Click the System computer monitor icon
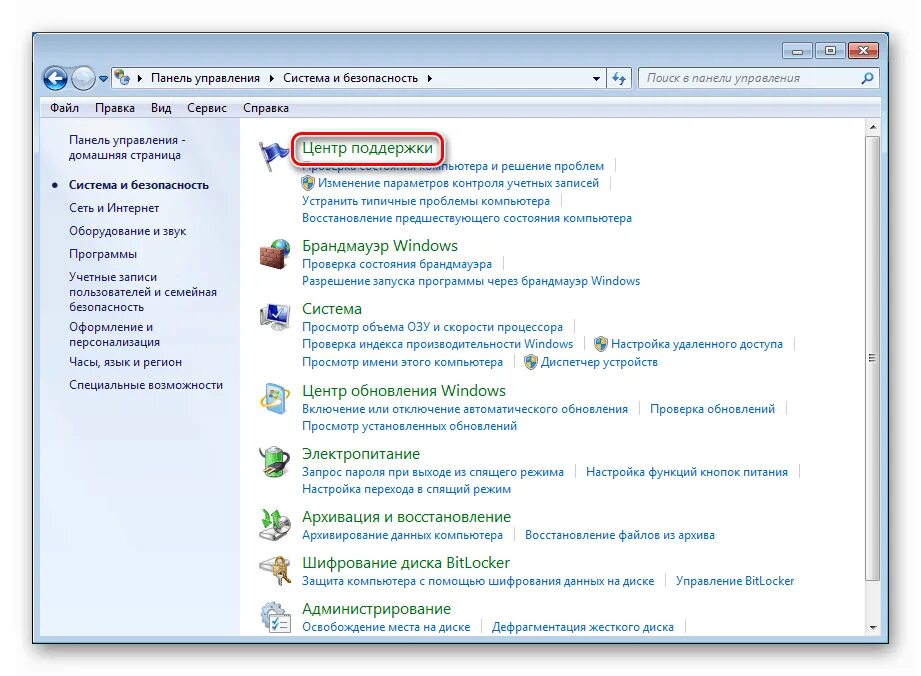Screen dimensions: 921x676 275,317
